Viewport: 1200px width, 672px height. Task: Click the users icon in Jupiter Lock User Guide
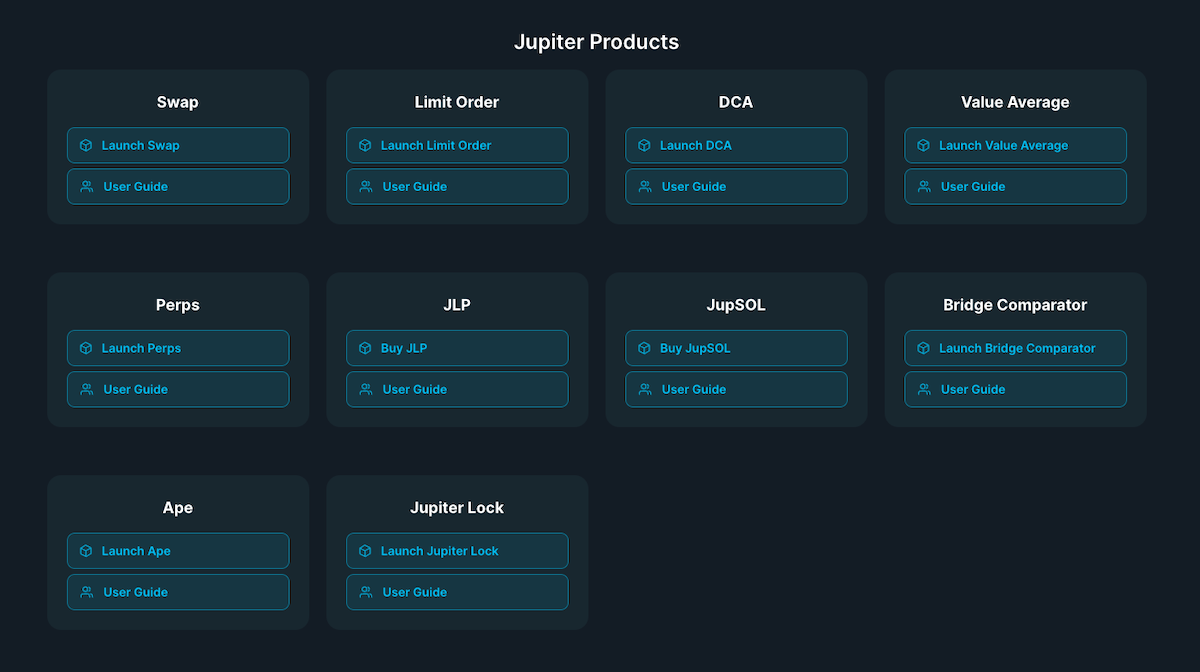[x=366, y=593]
